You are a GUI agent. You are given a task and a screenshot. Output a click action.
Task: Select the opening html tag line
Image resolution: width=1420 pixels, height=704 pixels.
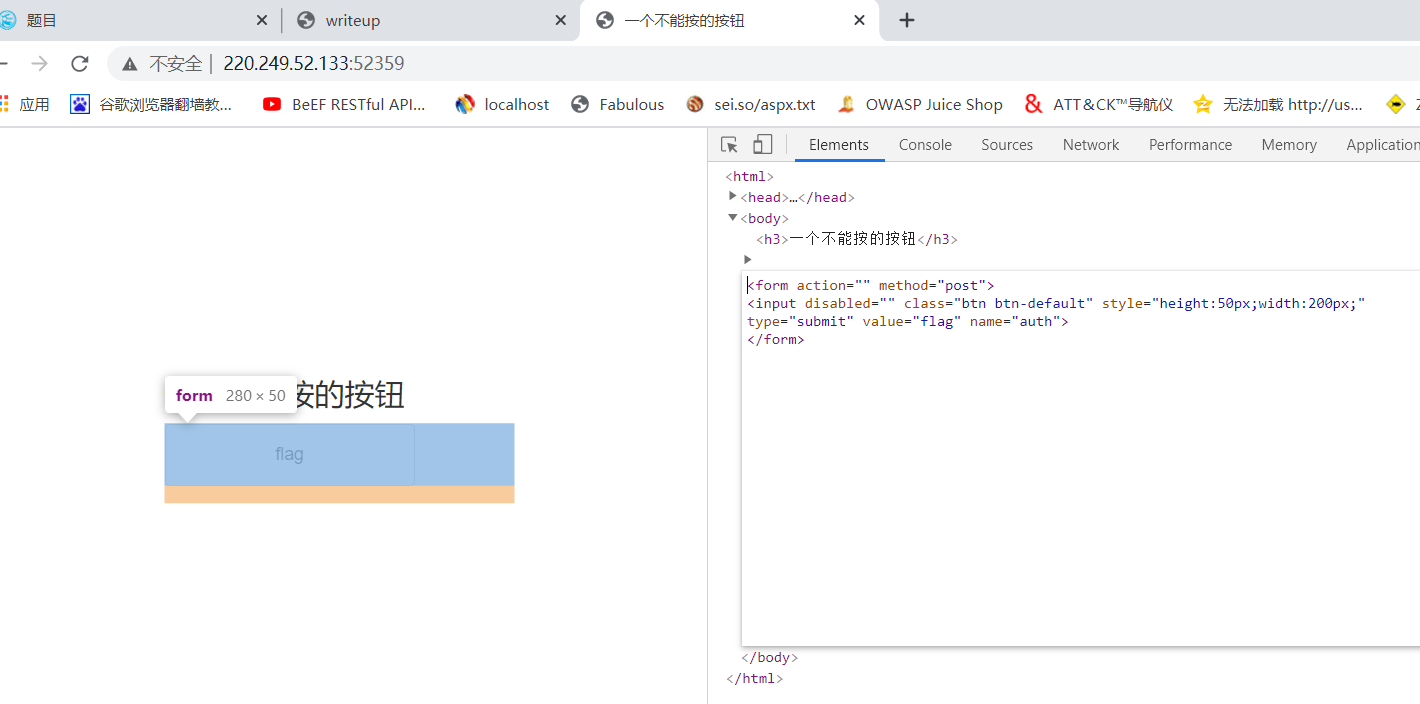point(749,176)
